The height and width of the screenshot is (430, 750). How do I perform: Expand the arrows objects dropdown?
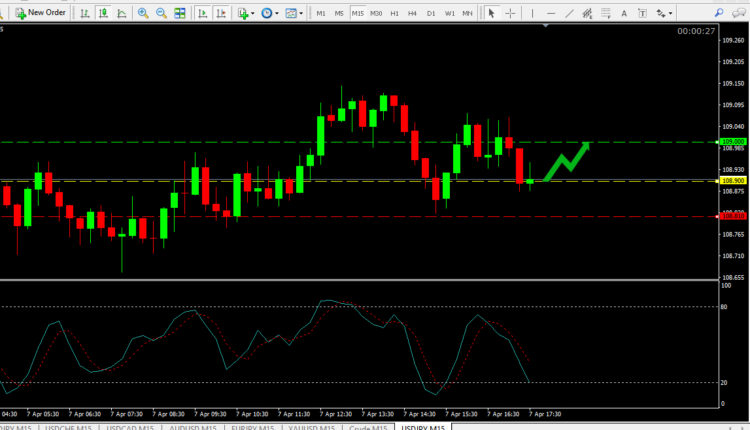point(670,13)
